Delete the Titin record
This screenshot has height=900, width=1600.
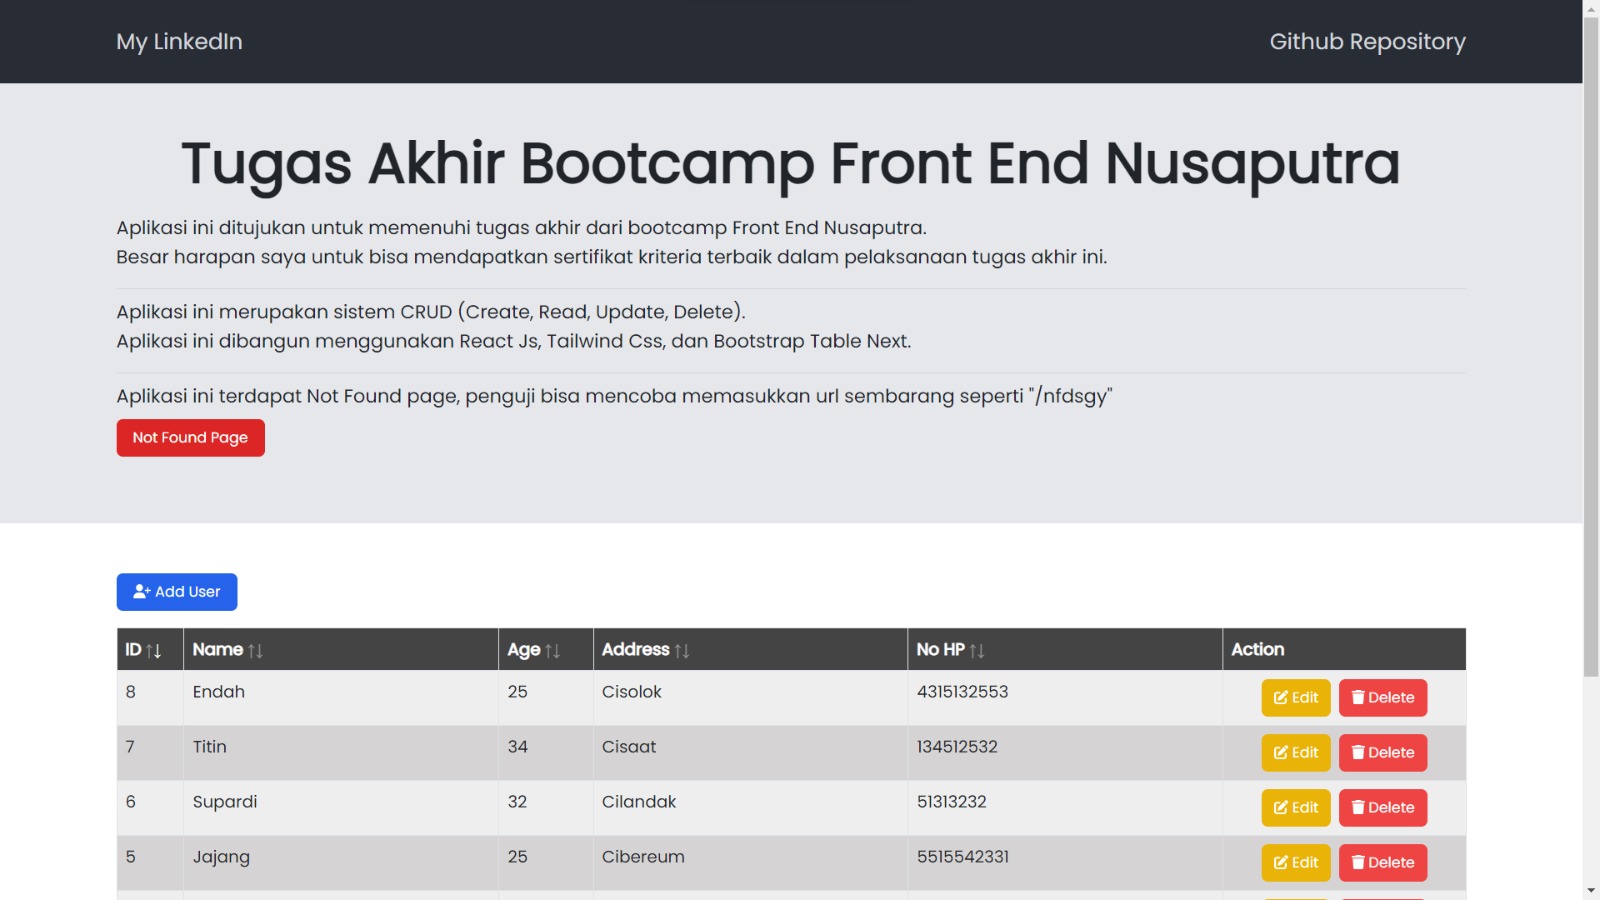click(1383, 753)
